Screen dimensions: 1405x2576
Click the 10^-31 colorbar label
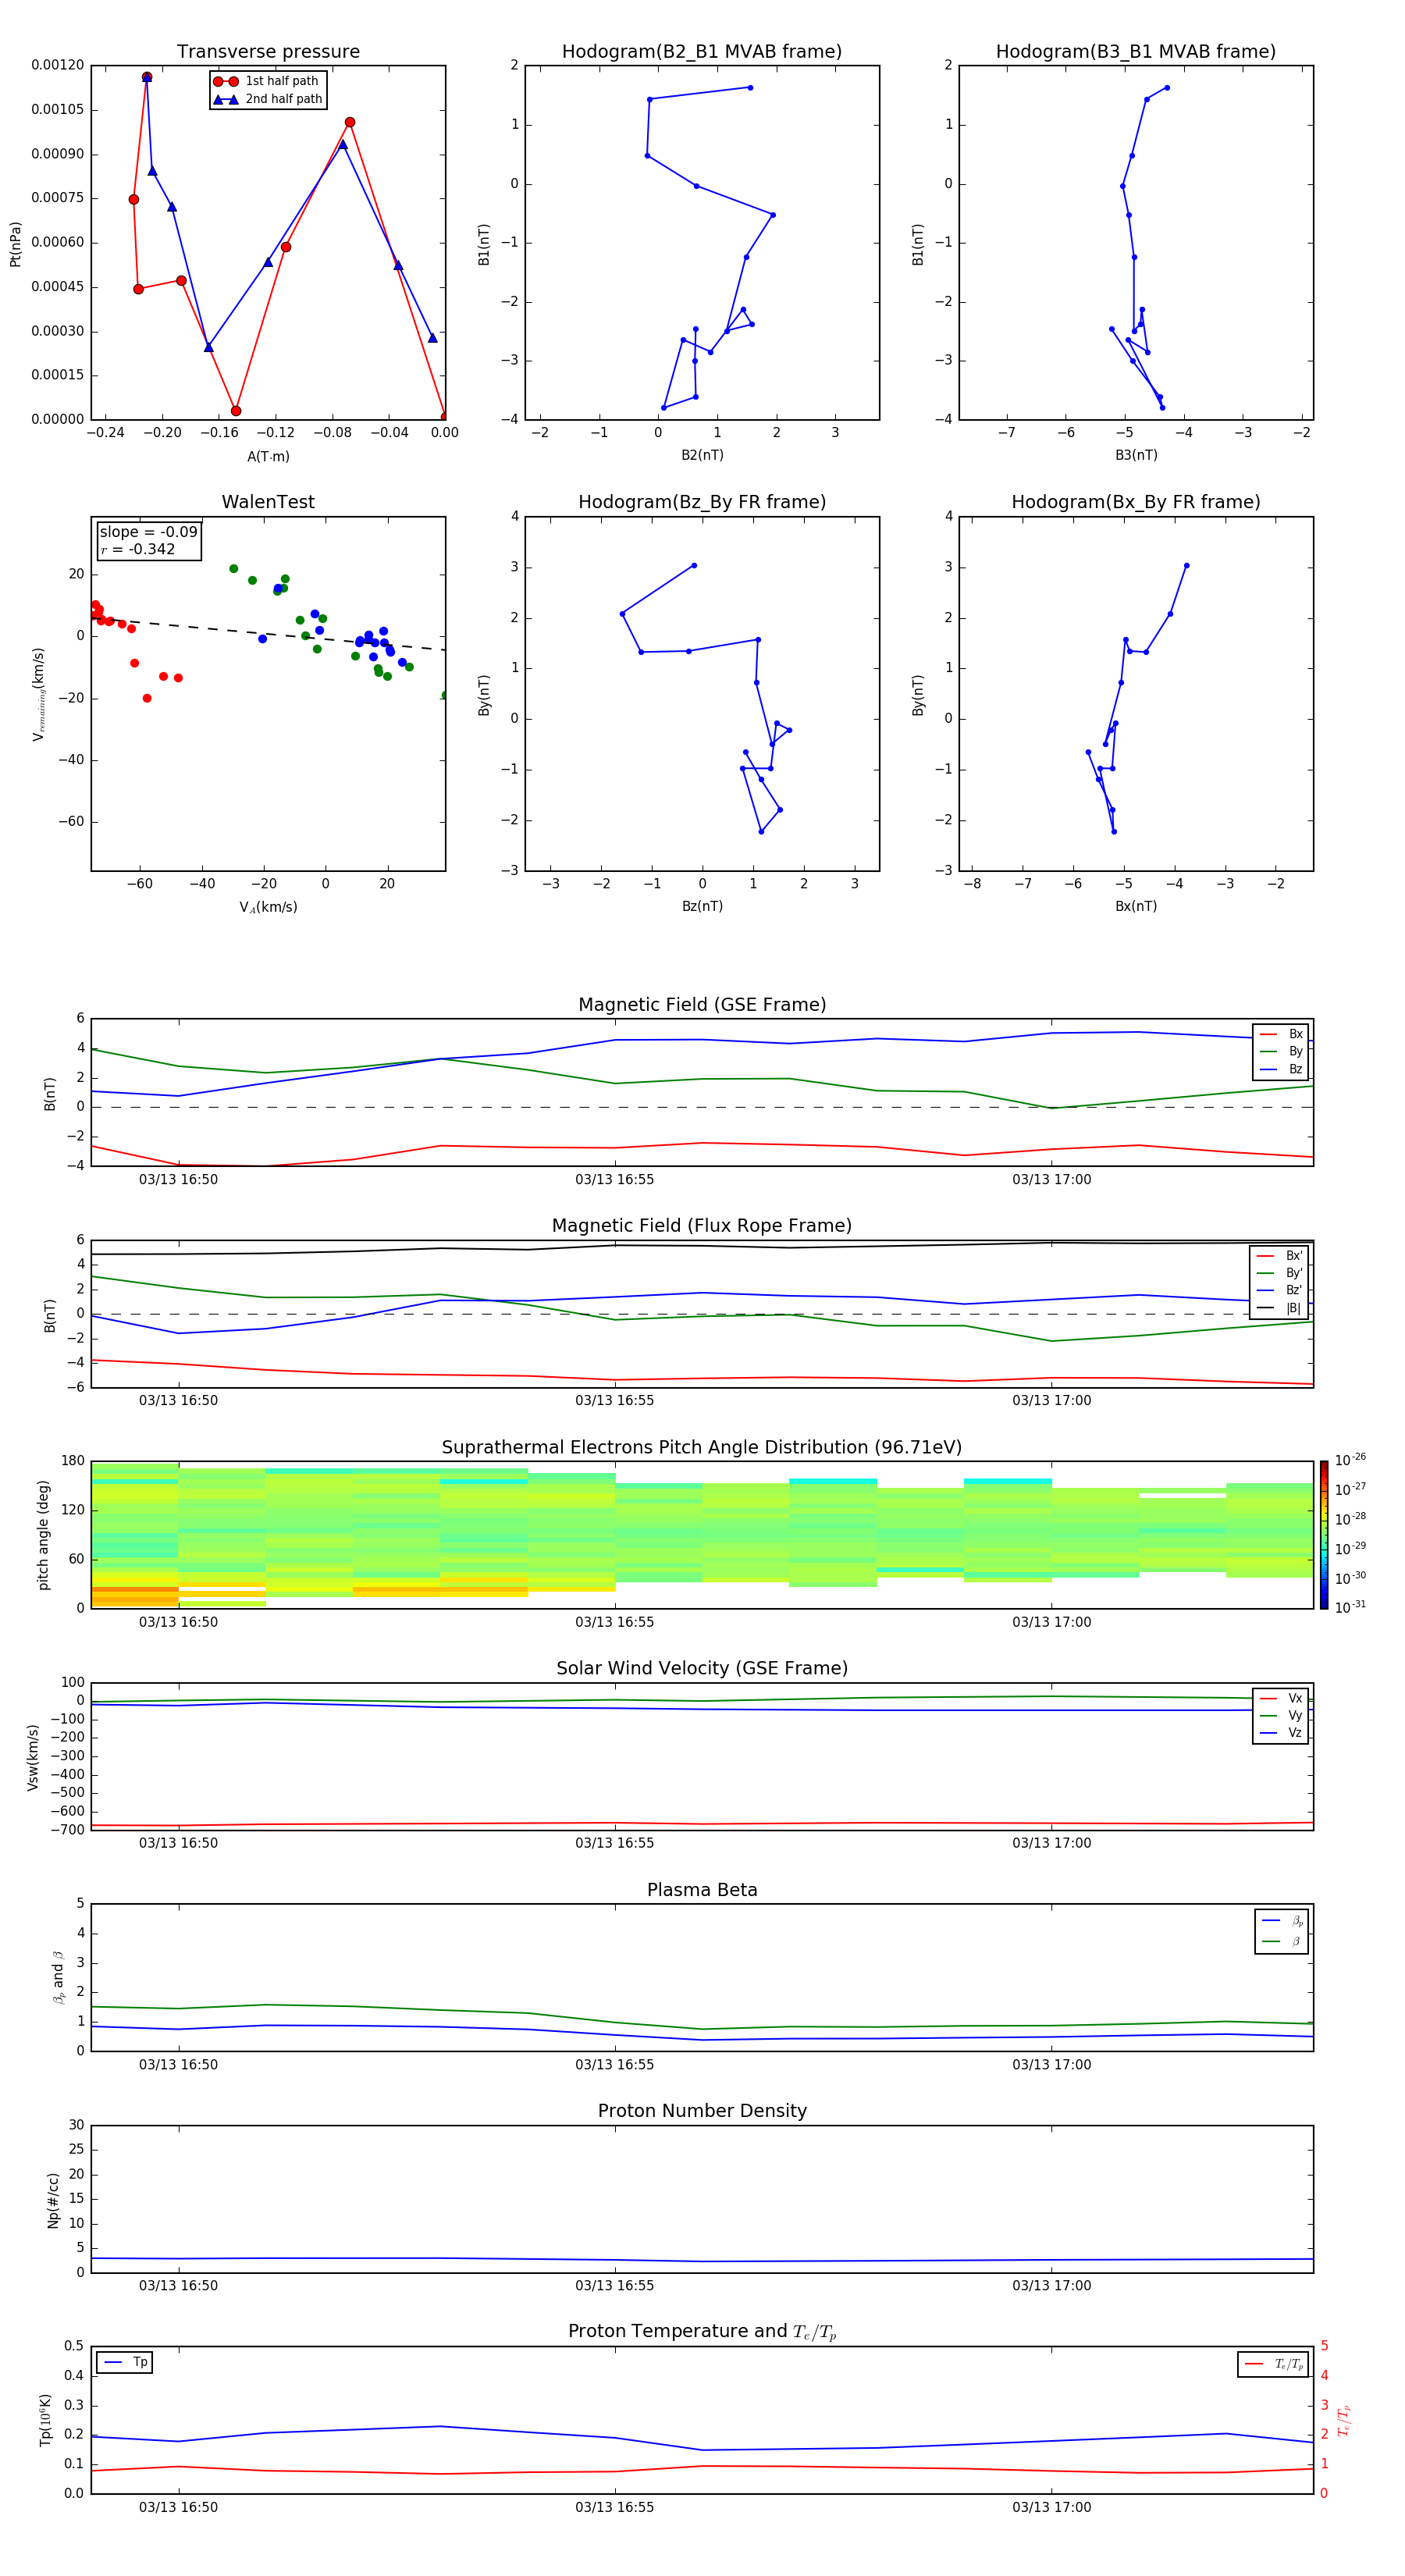[x=1350, y=1607]
